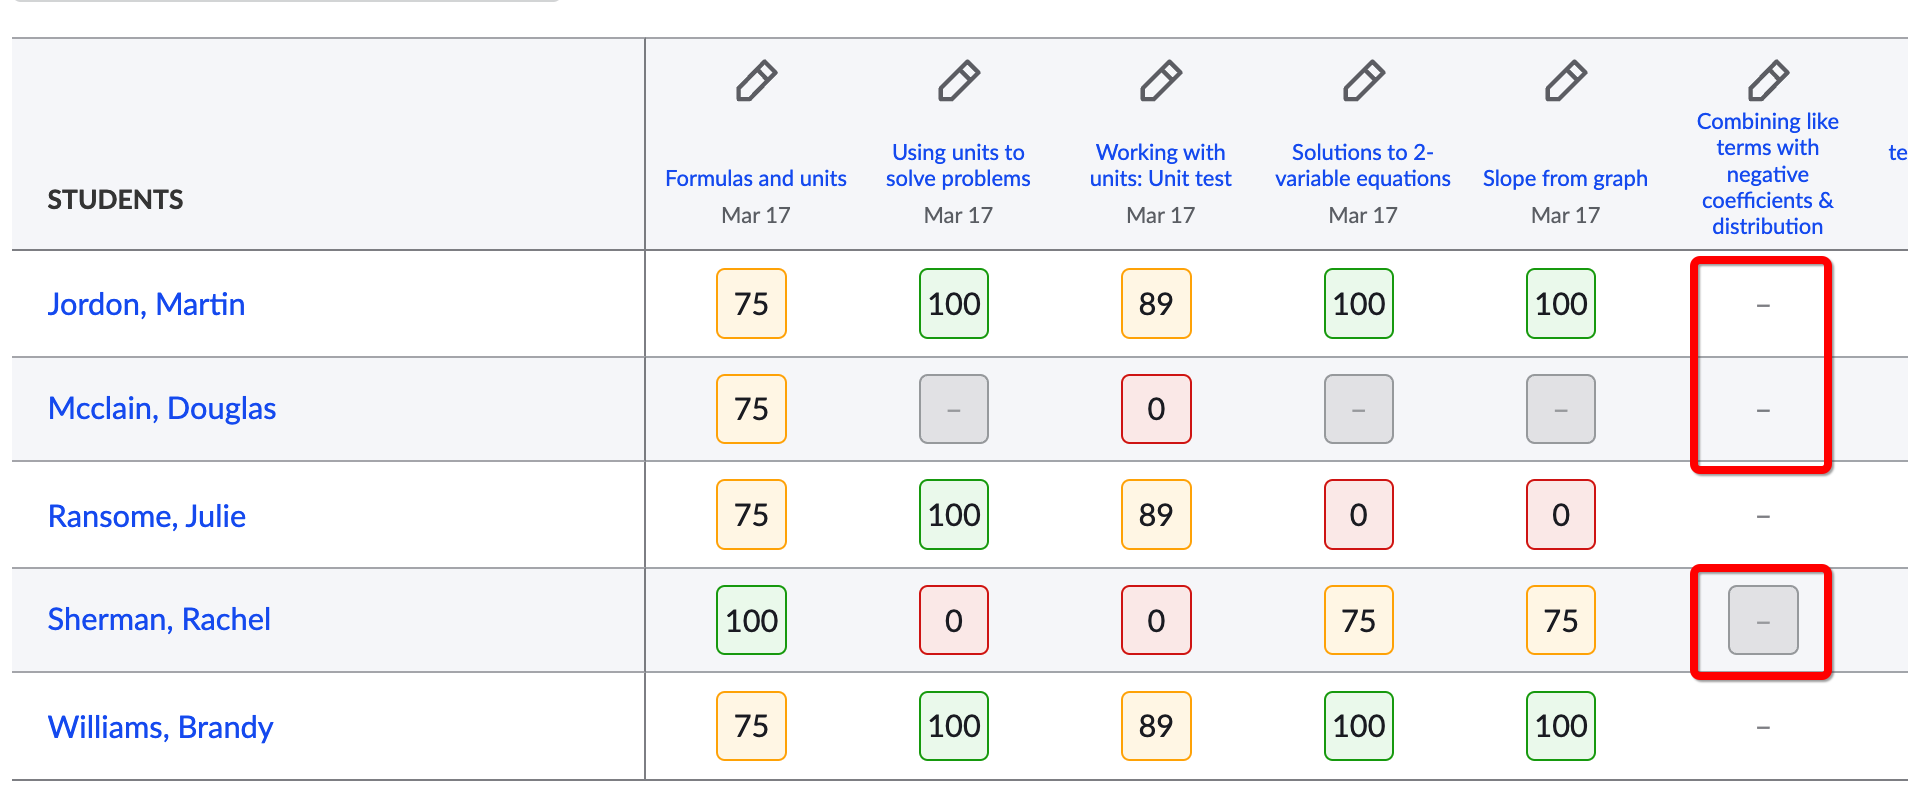
Task: Click Douglas Mcclain's 0 in Working with units
Action: 1156,409
